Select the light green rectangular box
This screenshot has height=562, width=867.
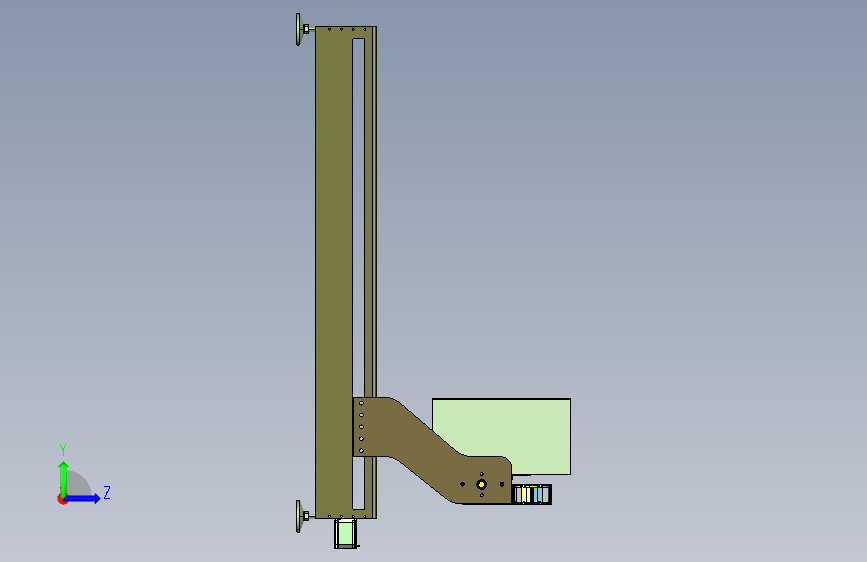(502, 436)
